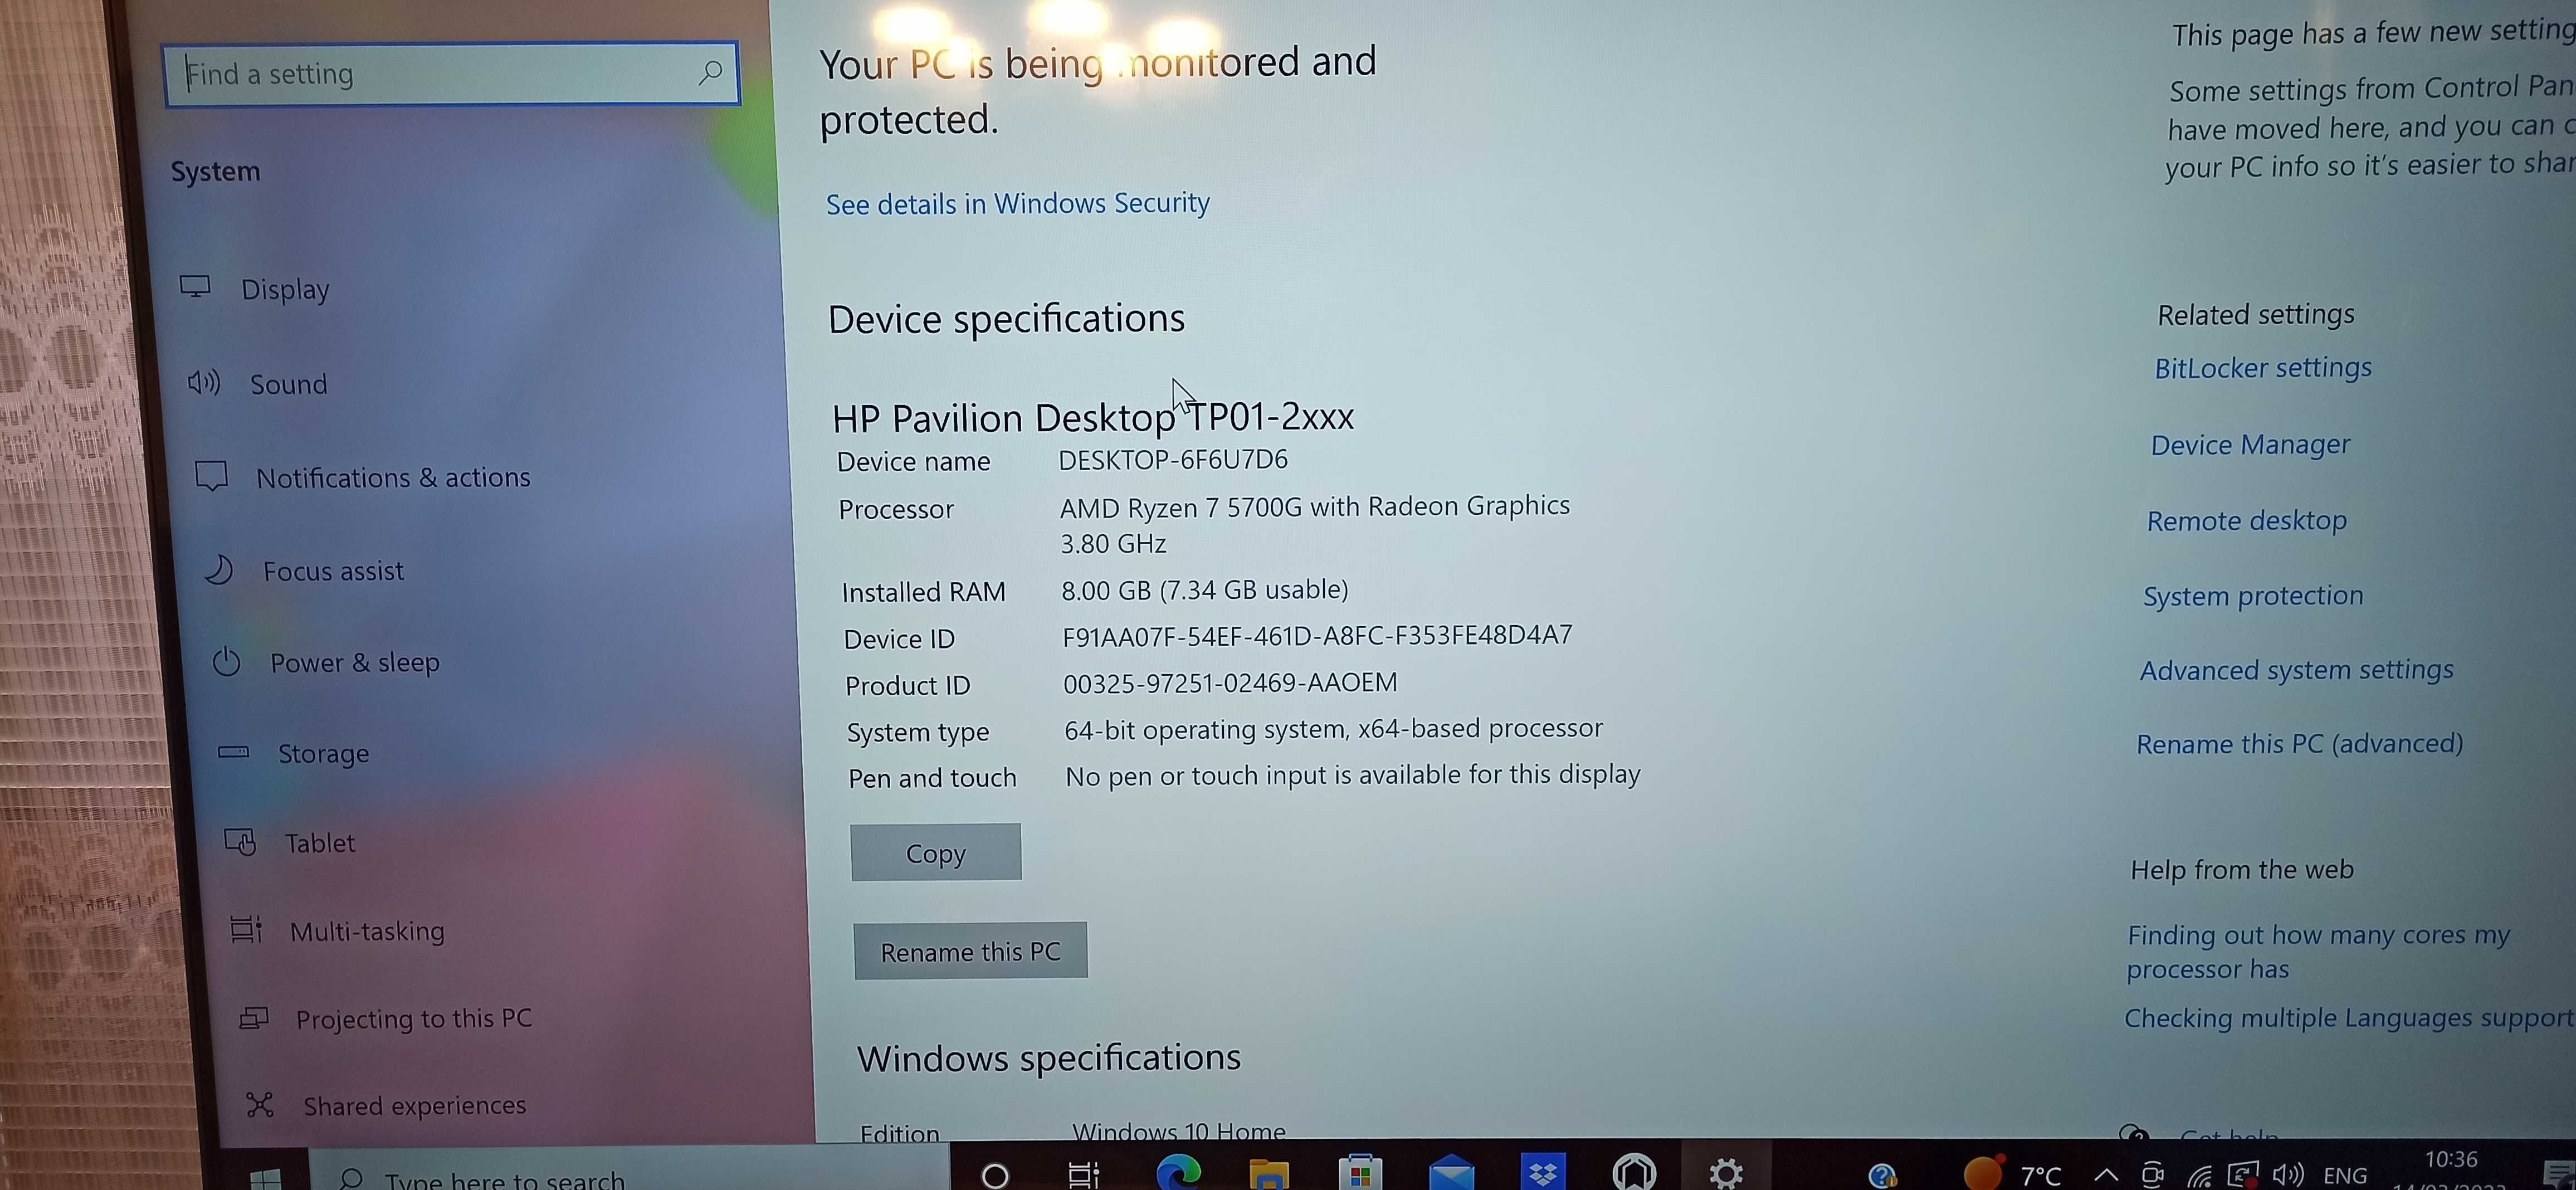Click the Rename this PC button
The image size is (2576, 1190).
(970, 951)
